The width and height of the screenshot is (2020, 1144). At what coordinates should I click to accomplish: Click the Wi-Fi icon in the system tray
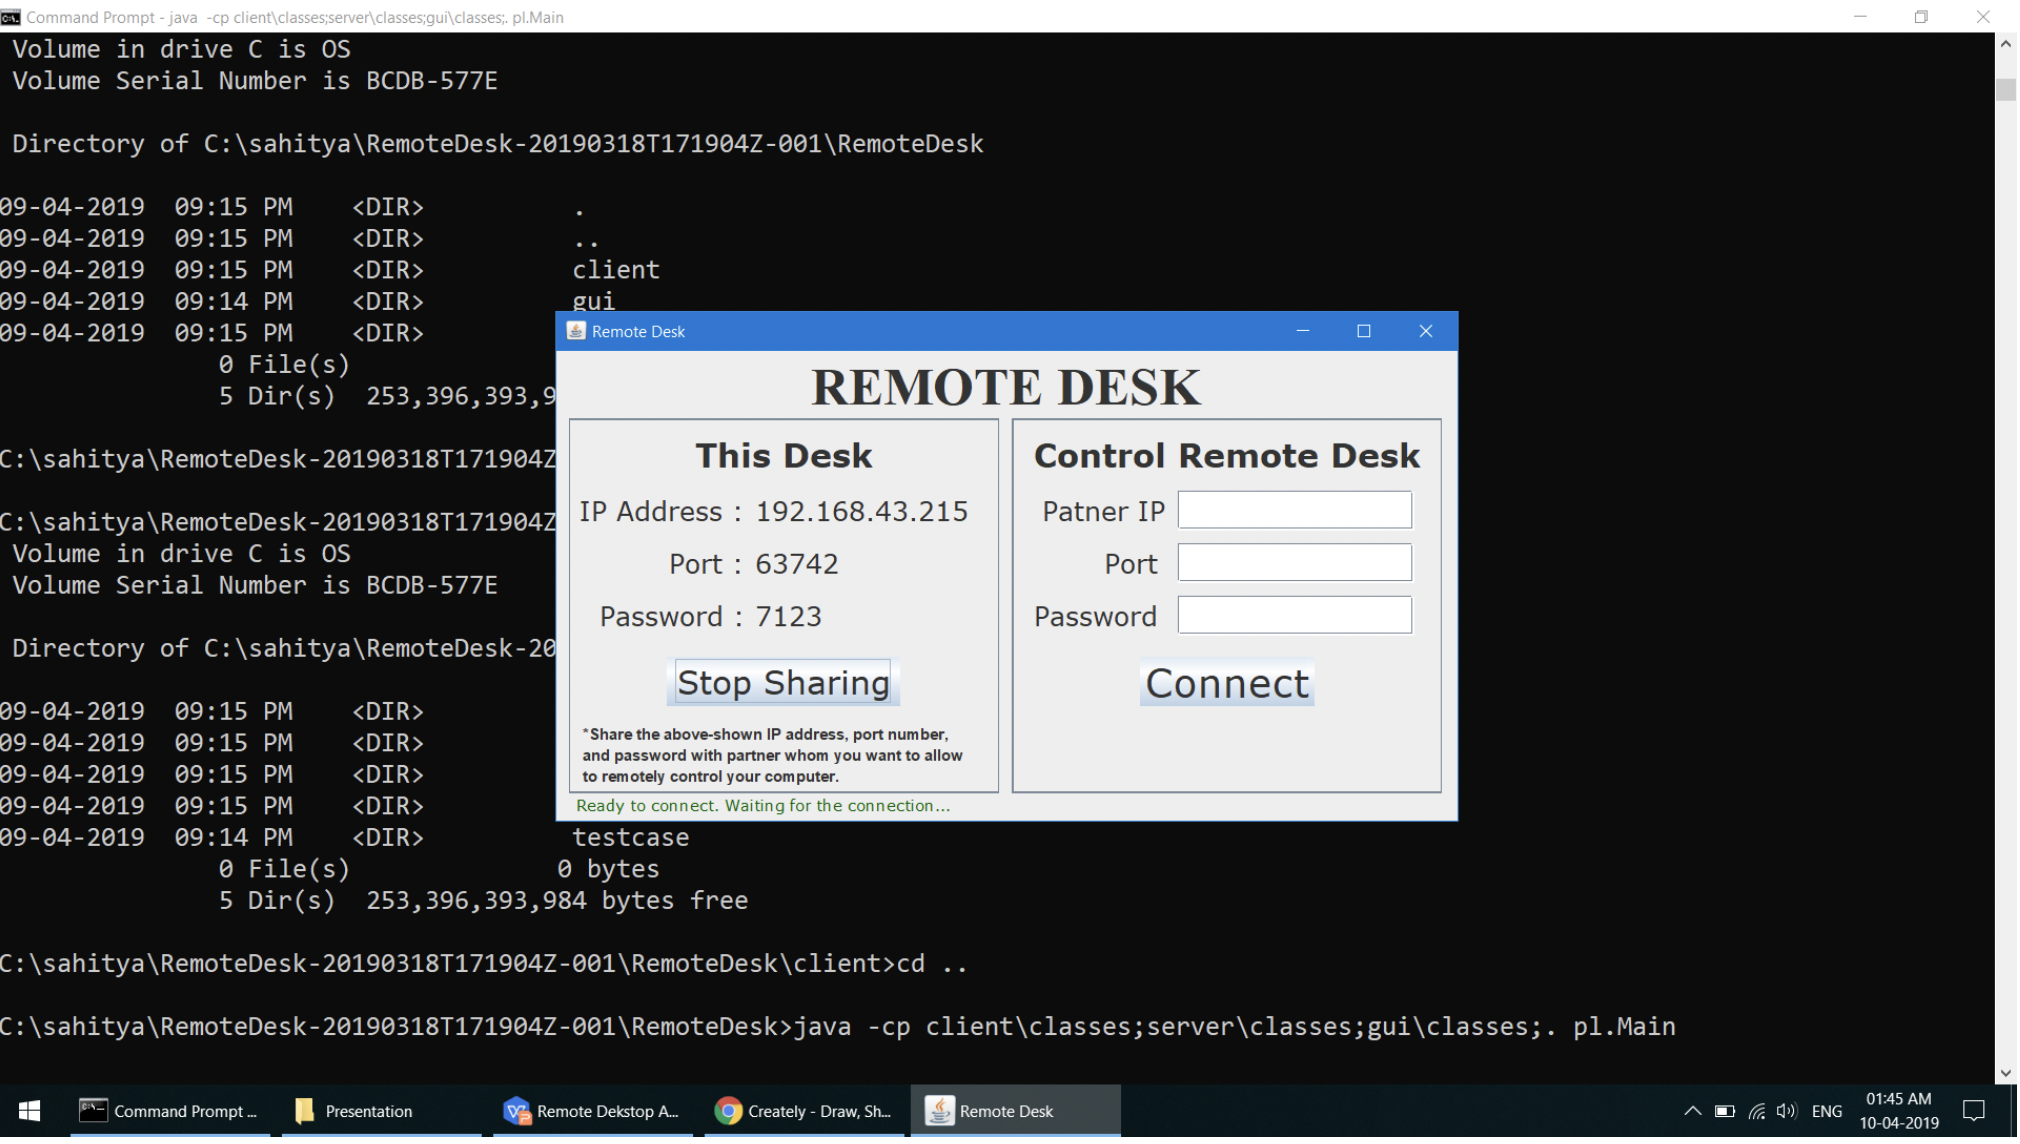(1757, 1110)
